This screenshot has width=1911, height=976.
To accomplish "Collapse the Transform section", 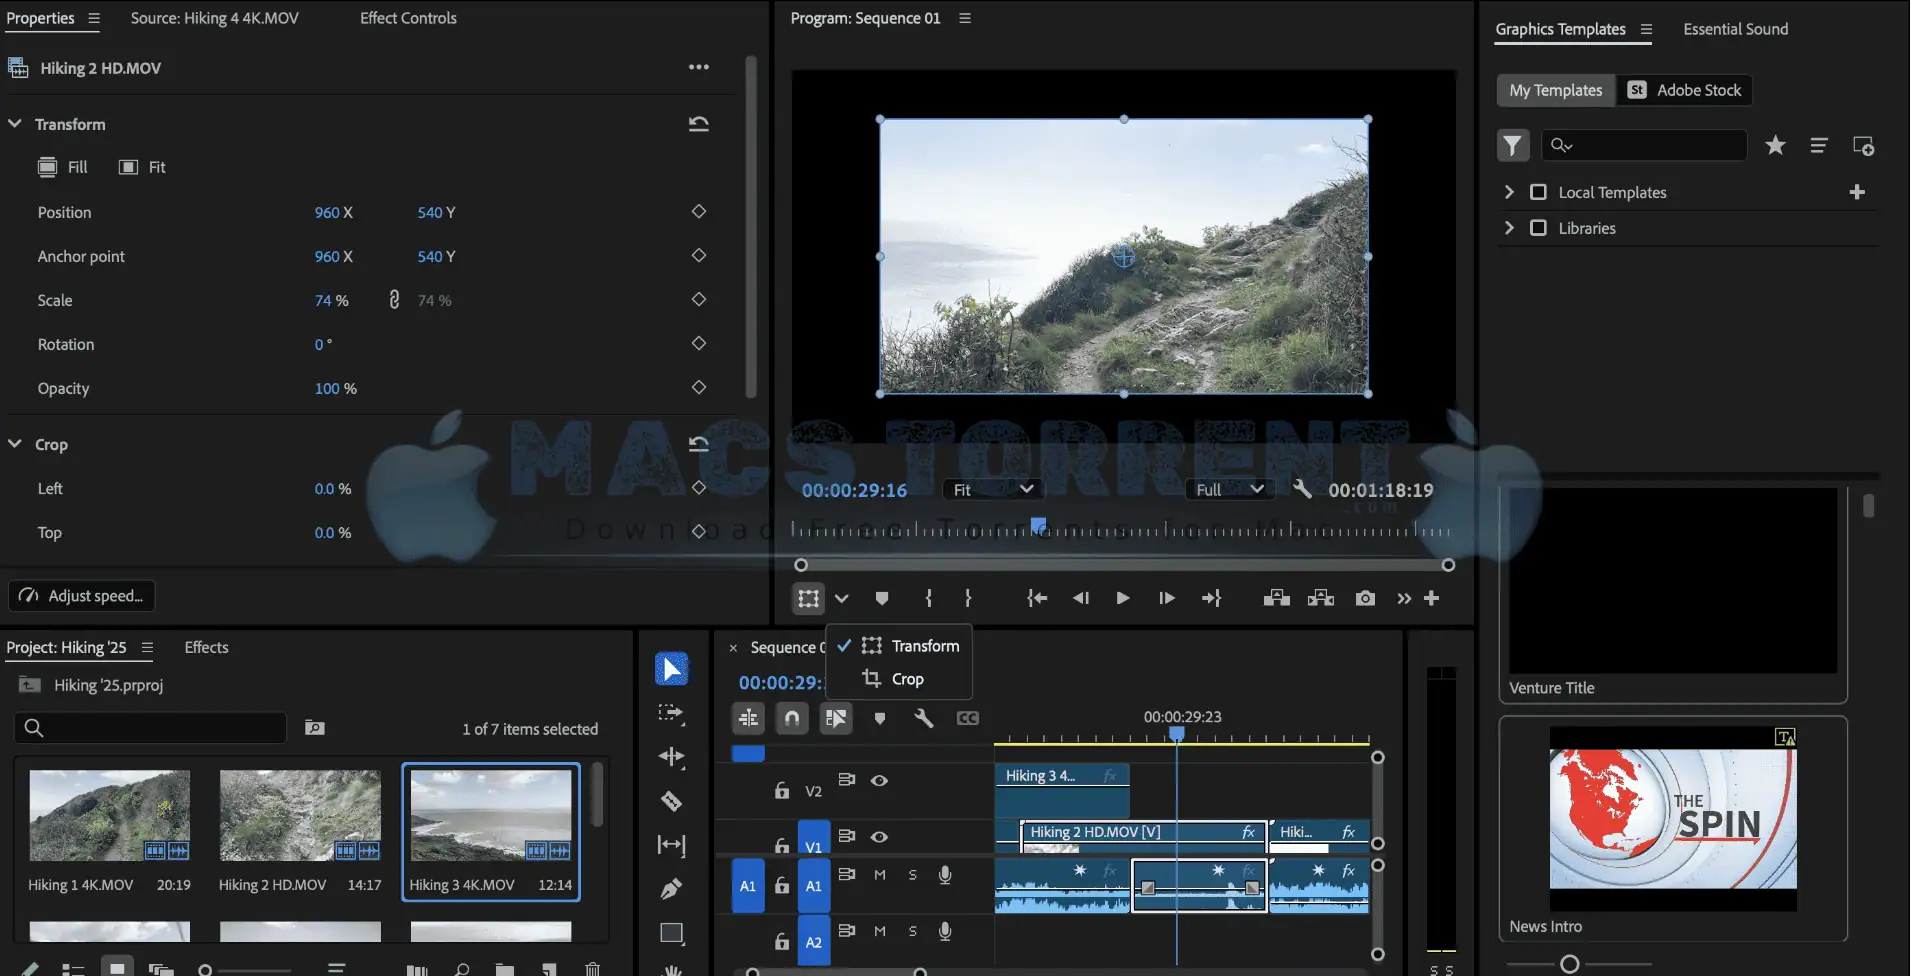I will (x=15, y=124).
